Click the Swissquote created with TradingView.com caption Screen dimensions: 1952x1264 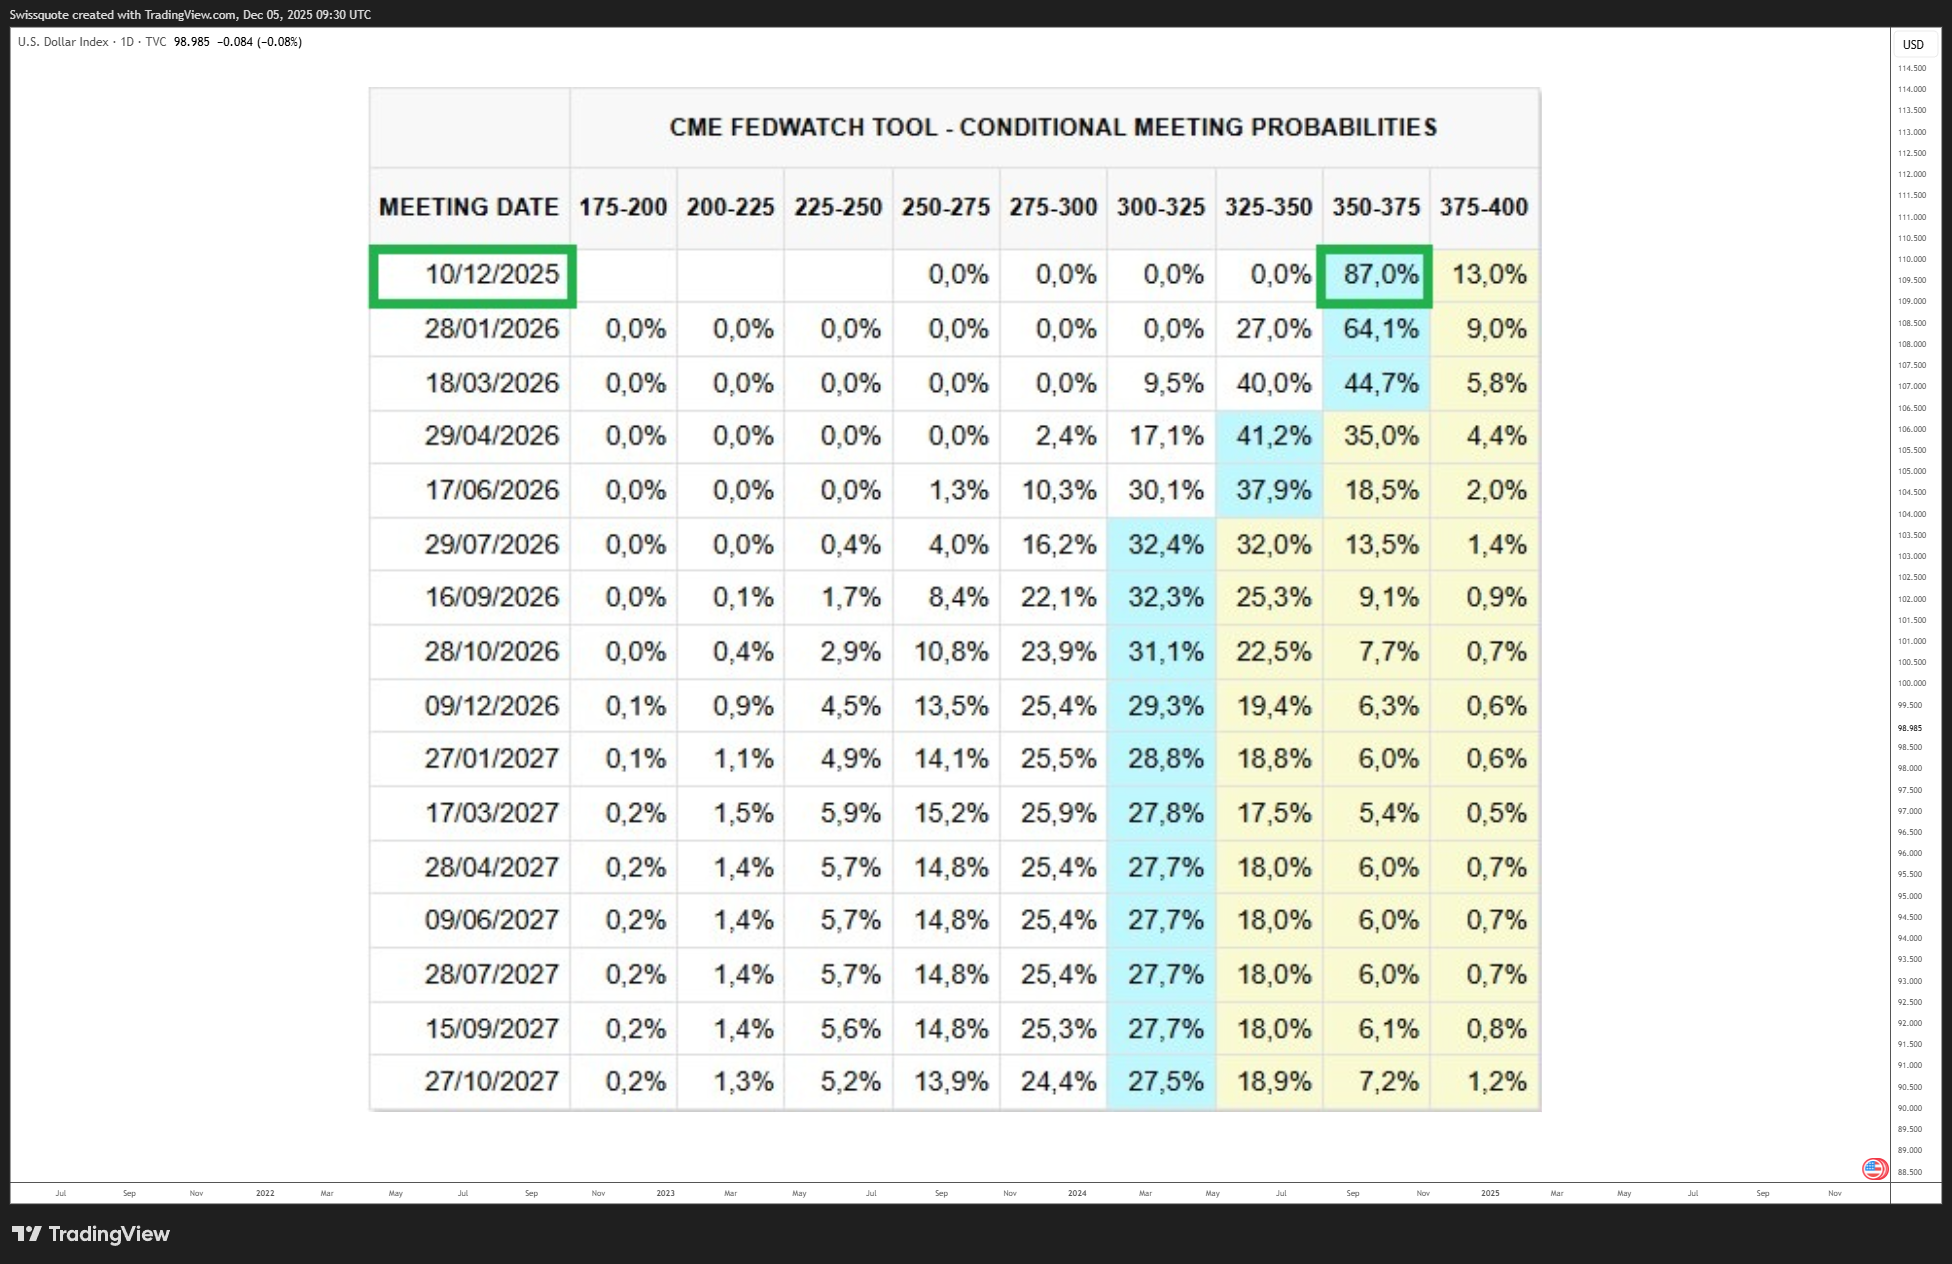[190, 15]
